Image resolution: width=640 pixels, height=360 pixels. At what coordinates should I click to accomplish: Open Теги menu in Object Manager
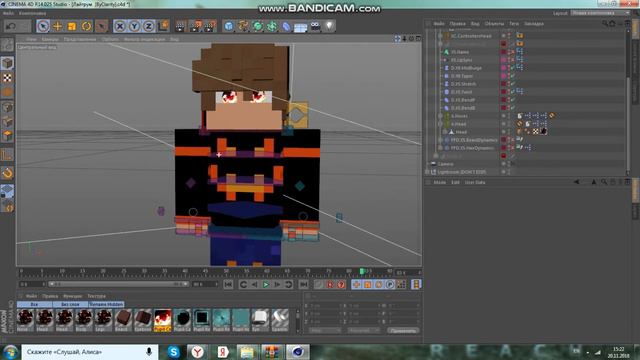tap(514, 24)
